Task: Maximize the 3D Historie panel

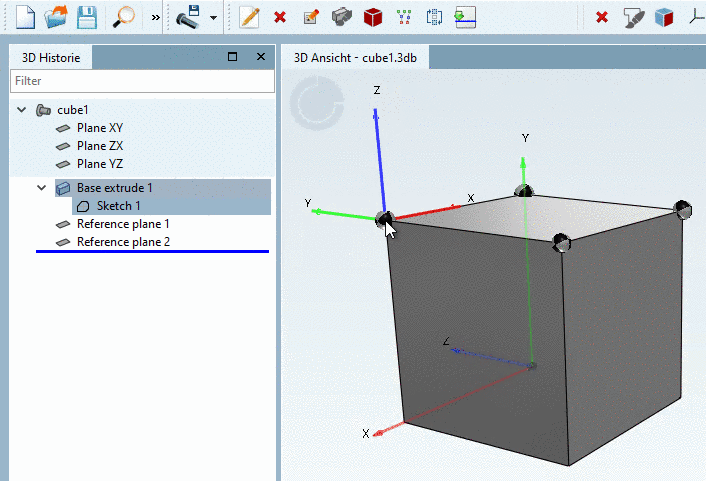Action: click(232, 57)
